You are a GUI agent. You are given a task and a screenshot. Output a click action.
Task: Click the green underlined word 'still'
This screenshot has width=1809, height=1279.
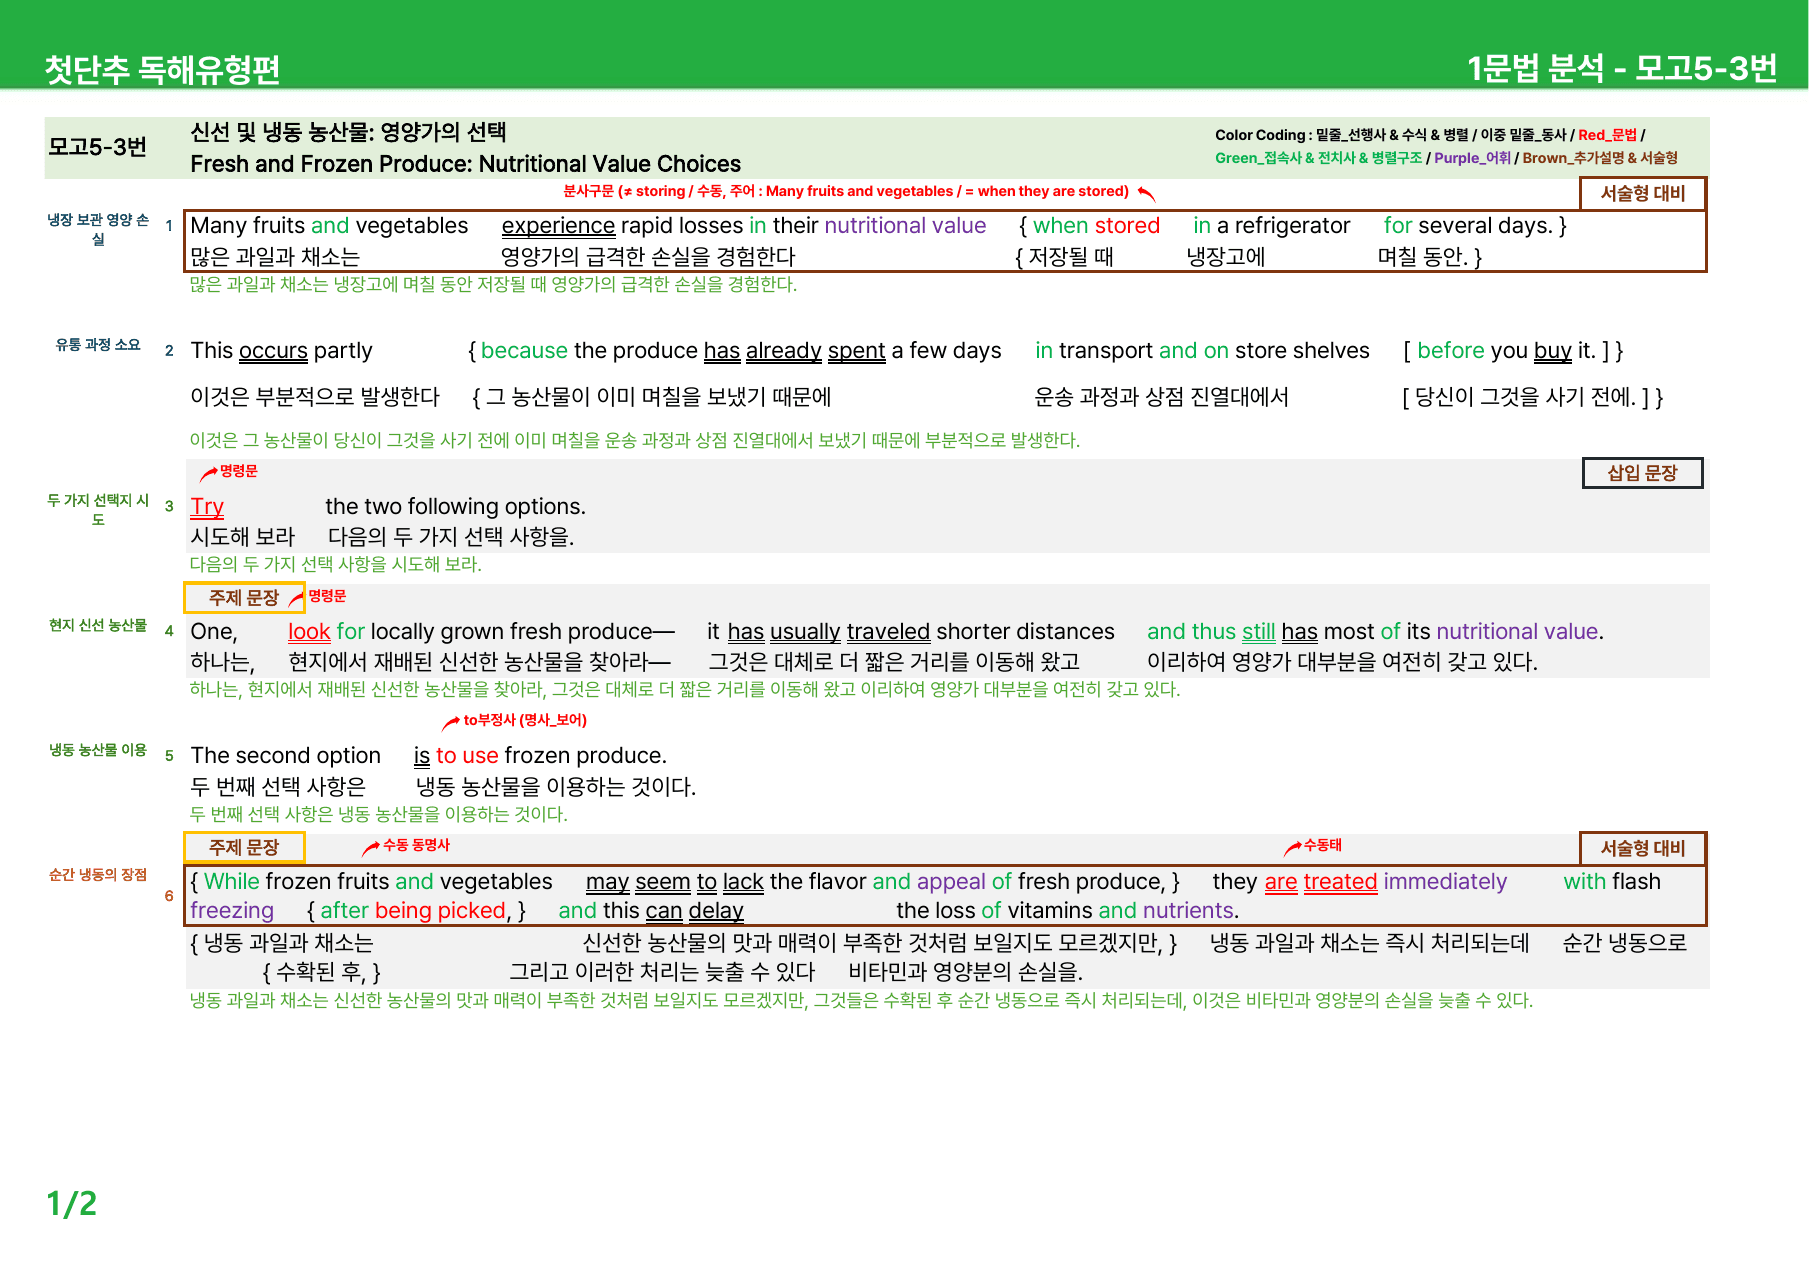(1258, 632)
